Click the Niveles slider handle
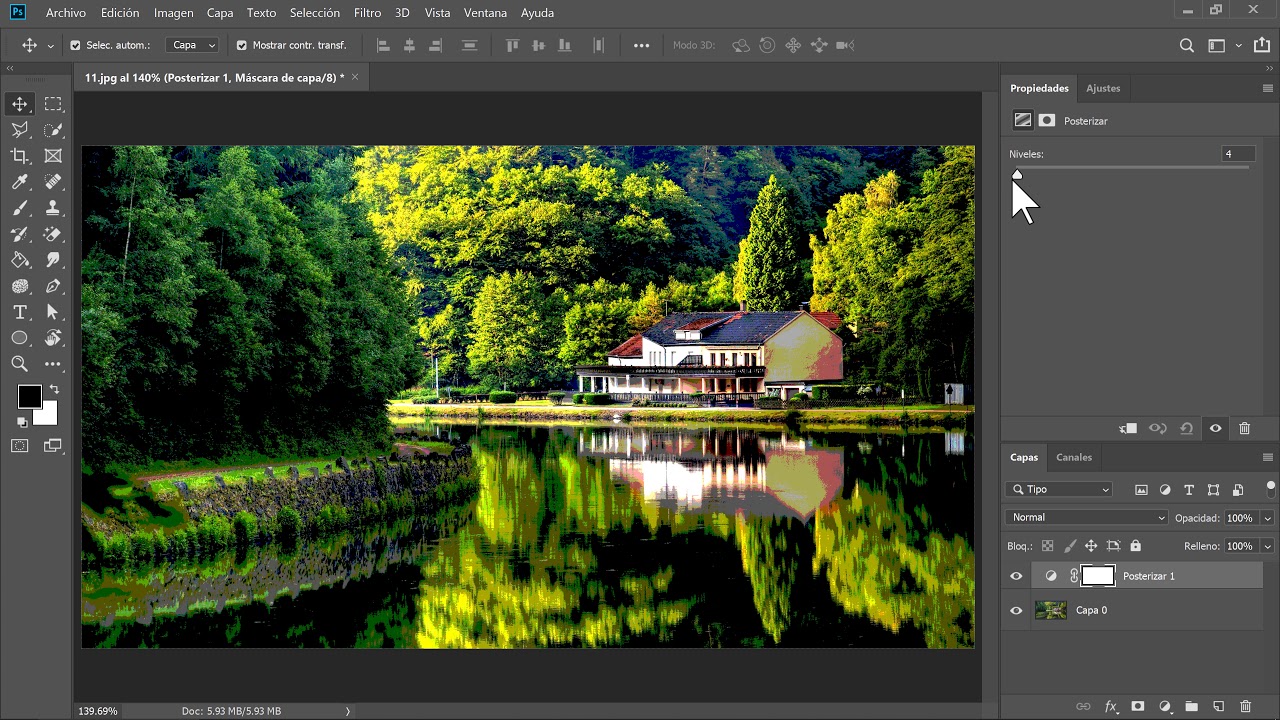The image size is (1280, 720). pyautogui.click(x=1017, y=175)
